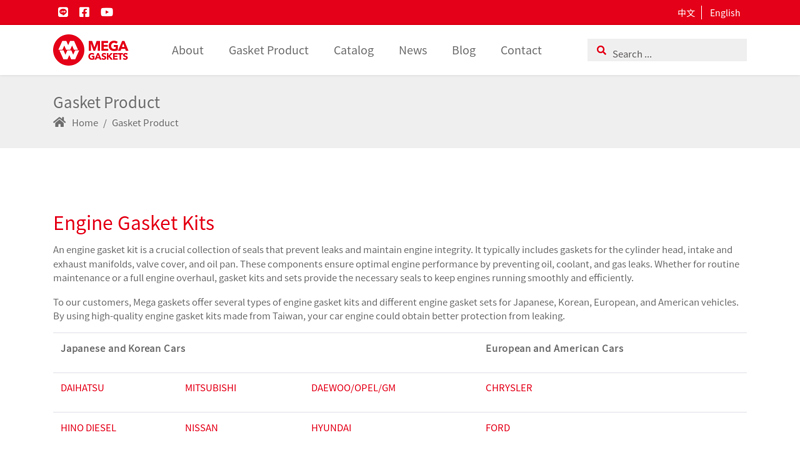Screen dimensions: 800x450
Task: Click the Engine Gasket Kits heading
Action: [134, 223]
